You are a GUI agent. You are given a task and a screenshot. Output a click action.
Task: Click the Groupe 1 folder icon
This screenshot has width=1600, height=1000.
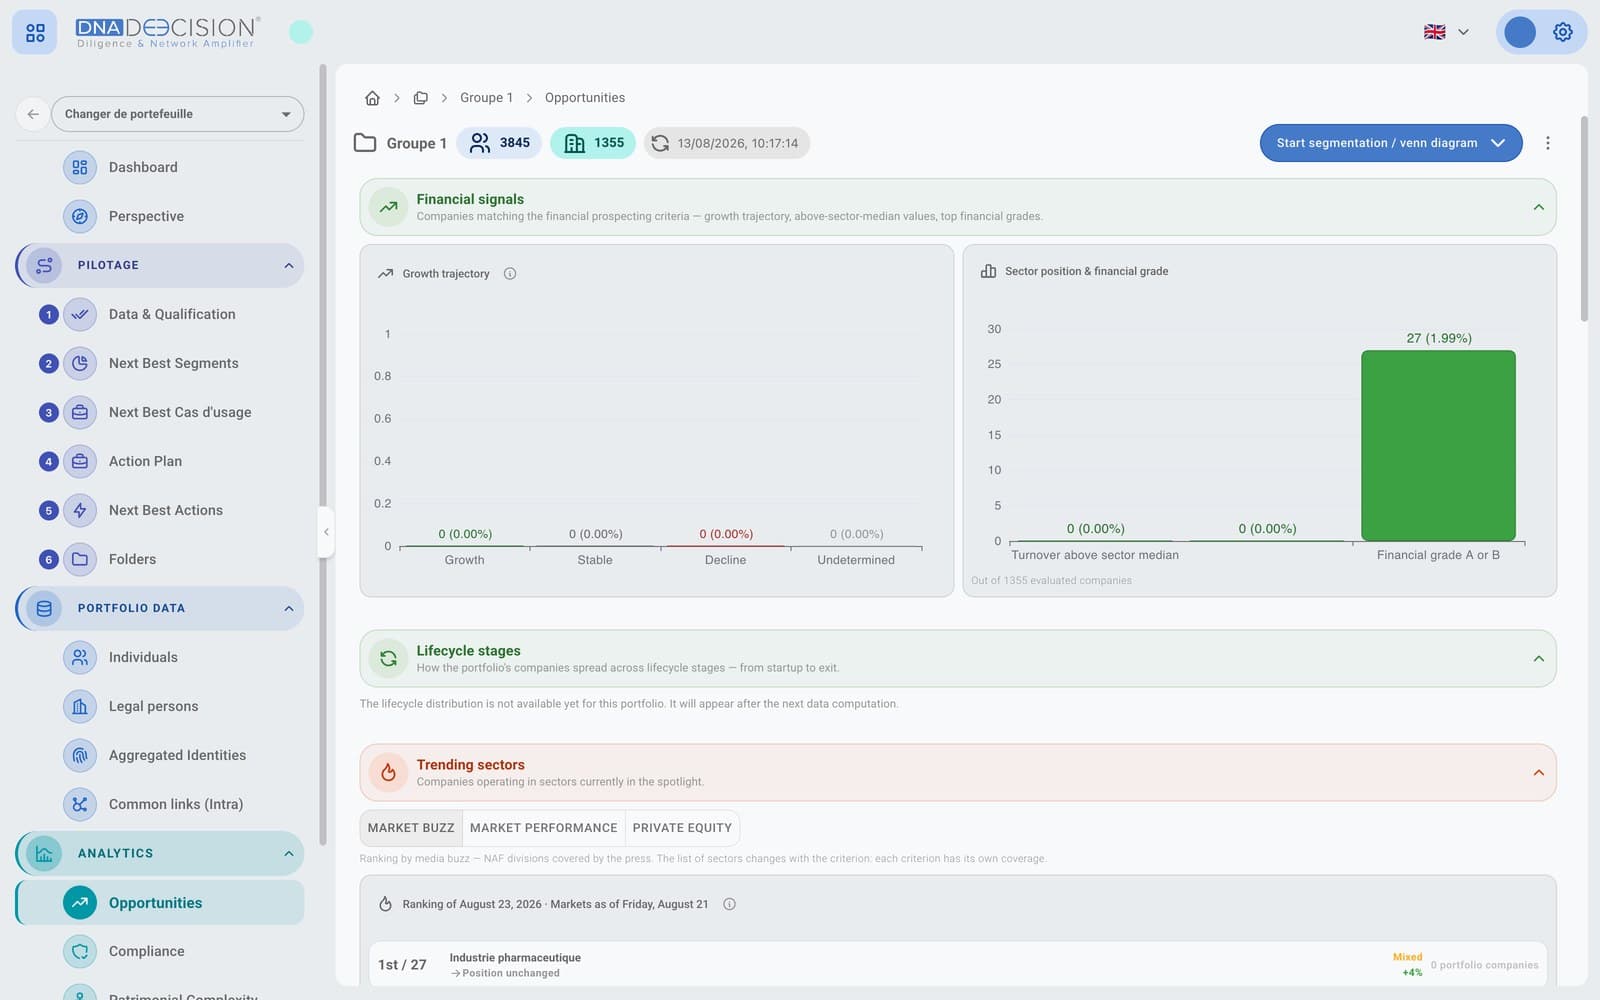[x=365, y=143]
